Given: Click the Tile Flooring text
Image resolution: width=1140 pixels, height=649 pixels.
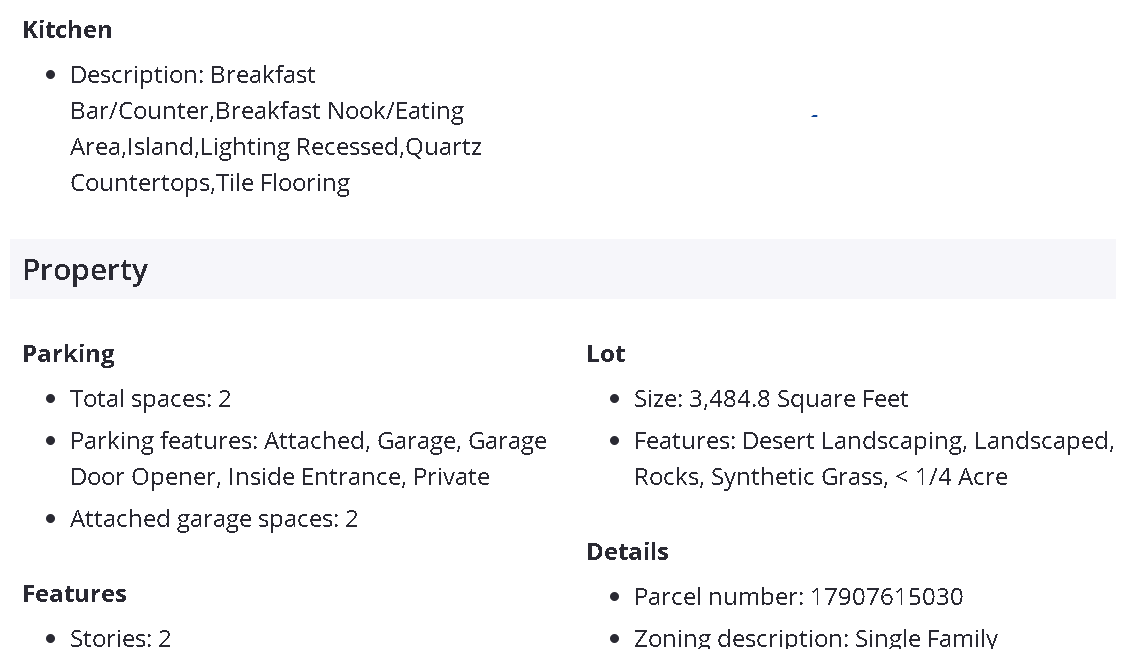Looking at the screenshot, I should (283, 184).
